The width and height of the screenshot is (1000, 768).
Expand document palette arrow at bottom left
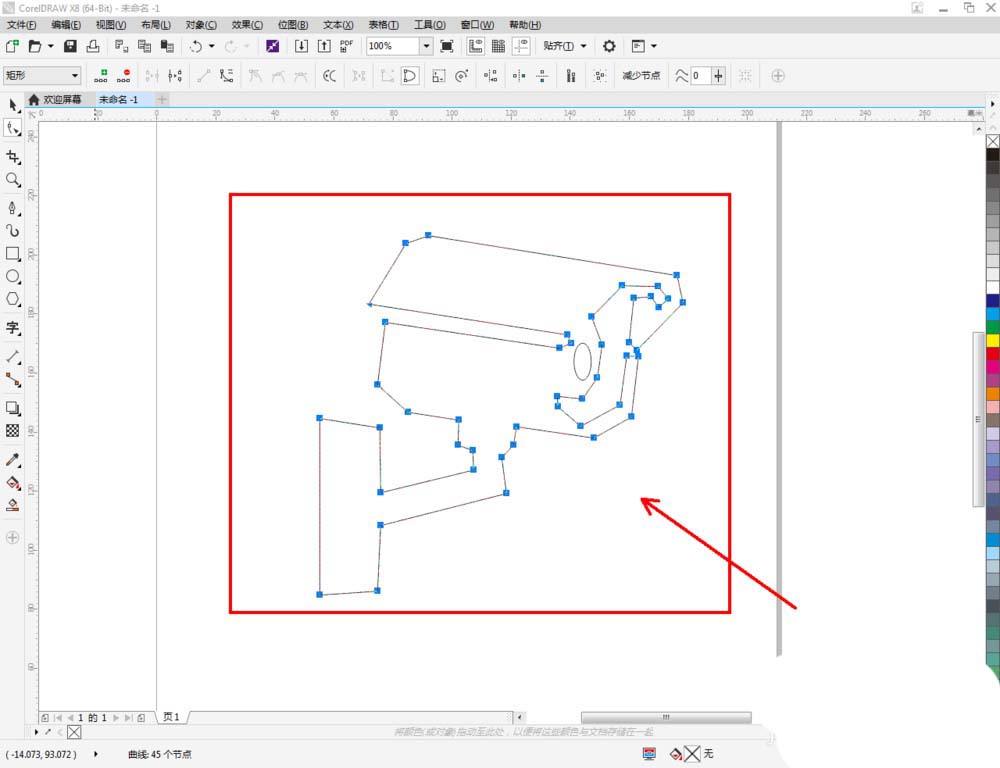tap(36, 732)
